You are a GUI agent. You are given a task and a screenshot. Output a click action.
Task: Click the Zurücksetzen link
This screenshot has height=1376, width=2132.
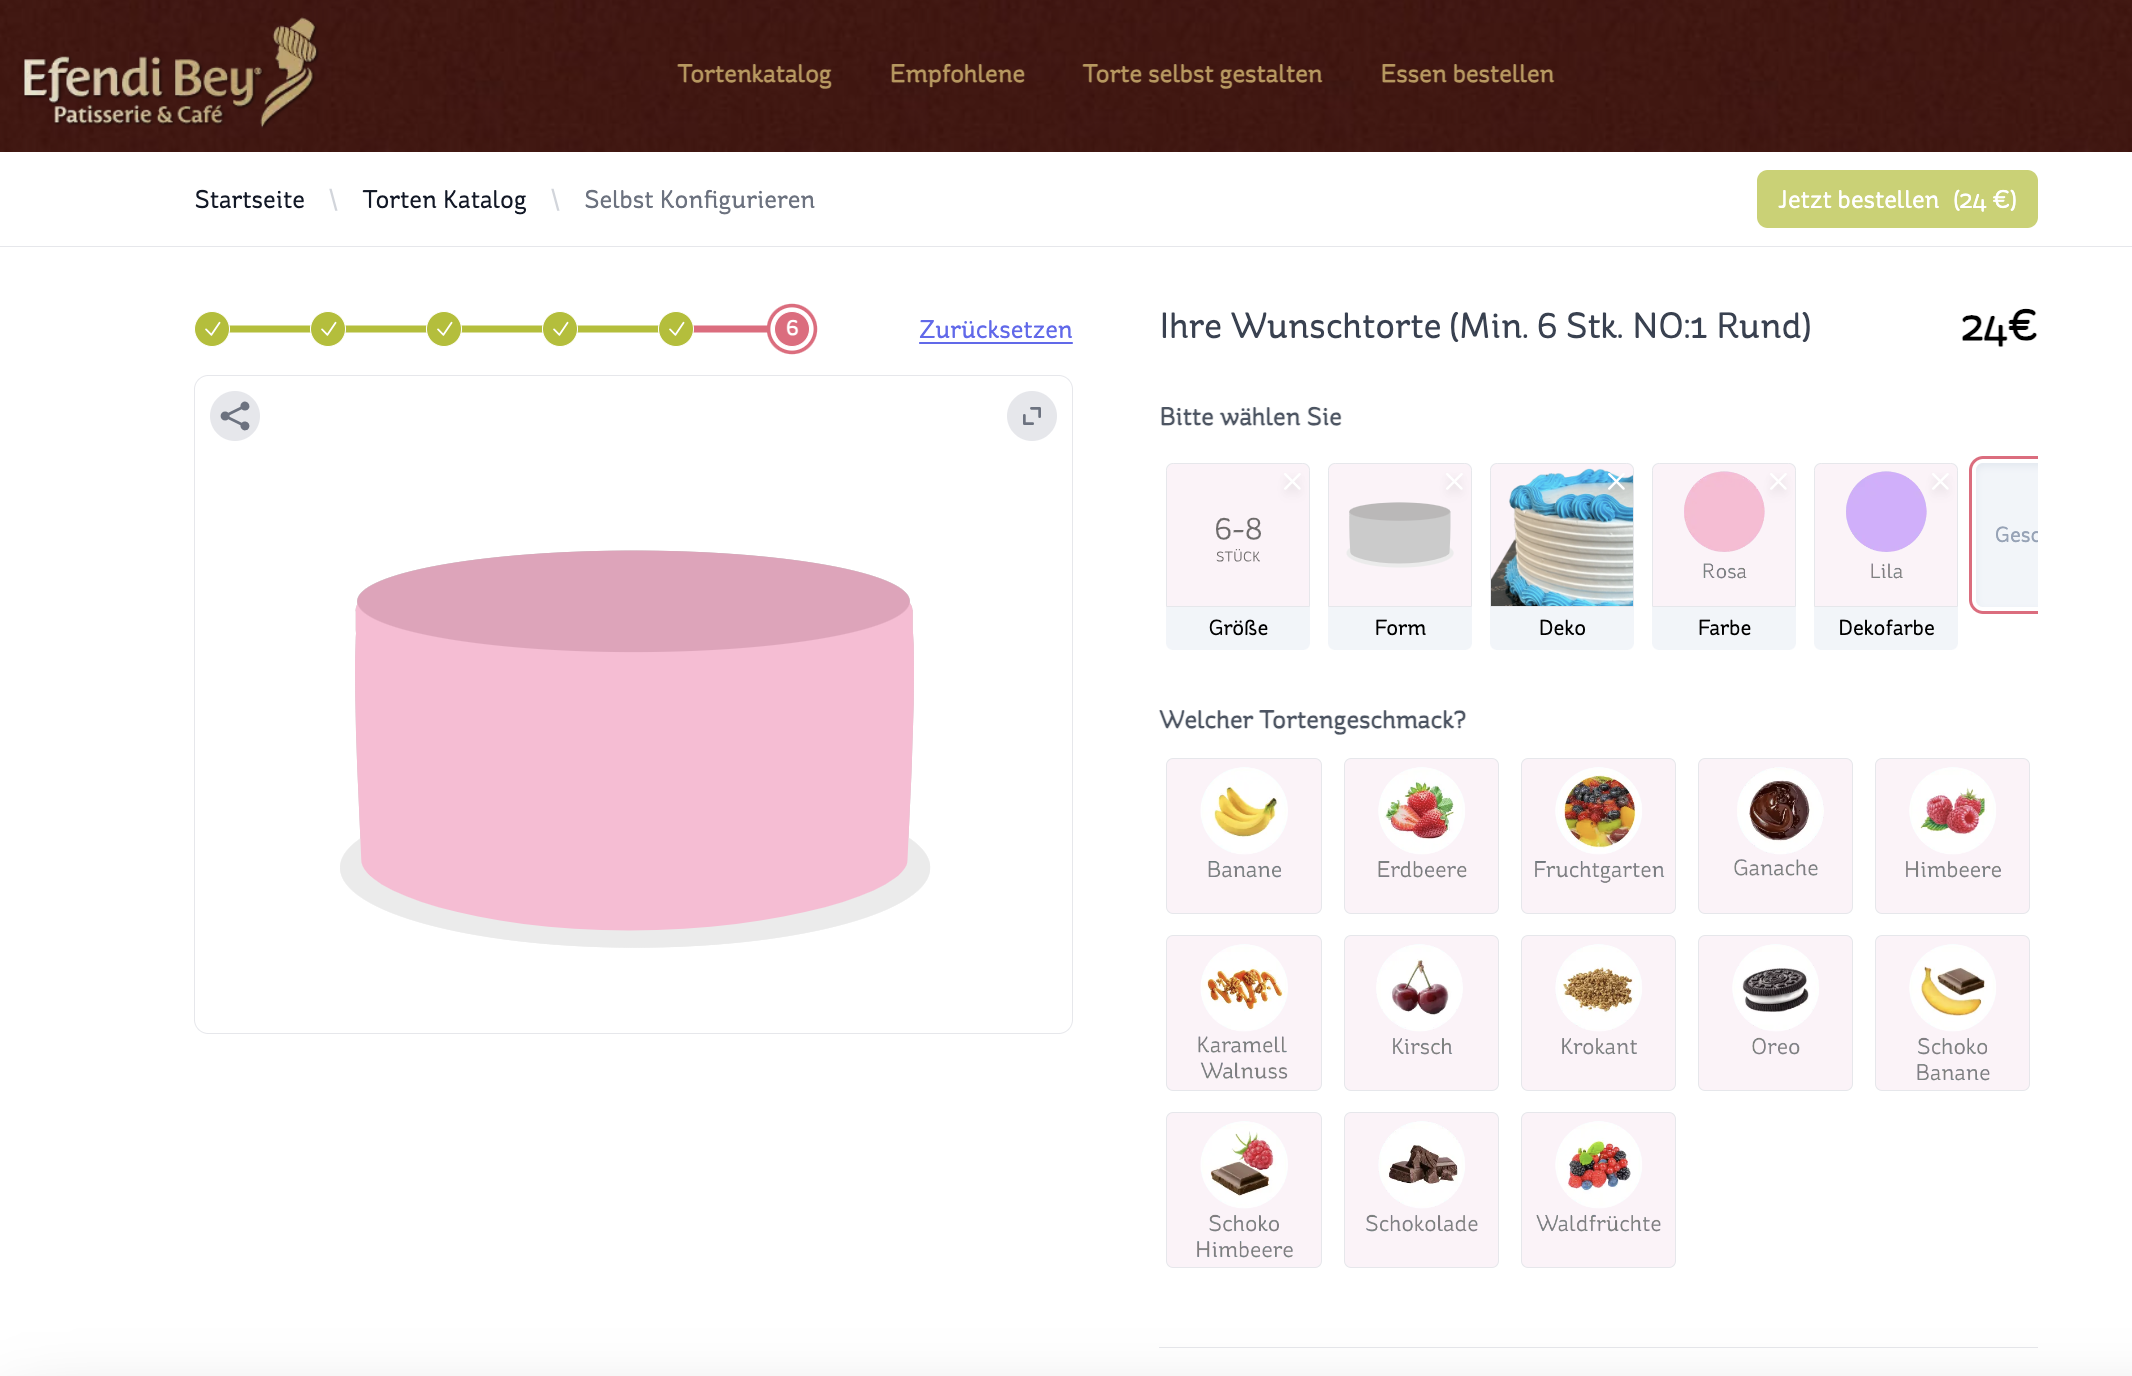[995, 329]
